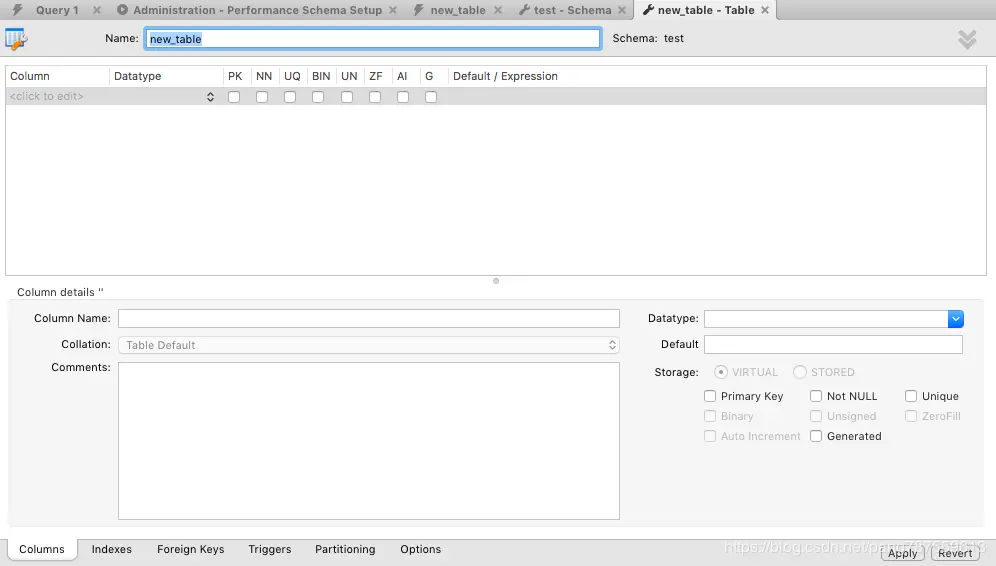Screen dimensions: 996x566
Task: Click the Default / Expression header
Action: pyautogui.click(x=505, y=76)
